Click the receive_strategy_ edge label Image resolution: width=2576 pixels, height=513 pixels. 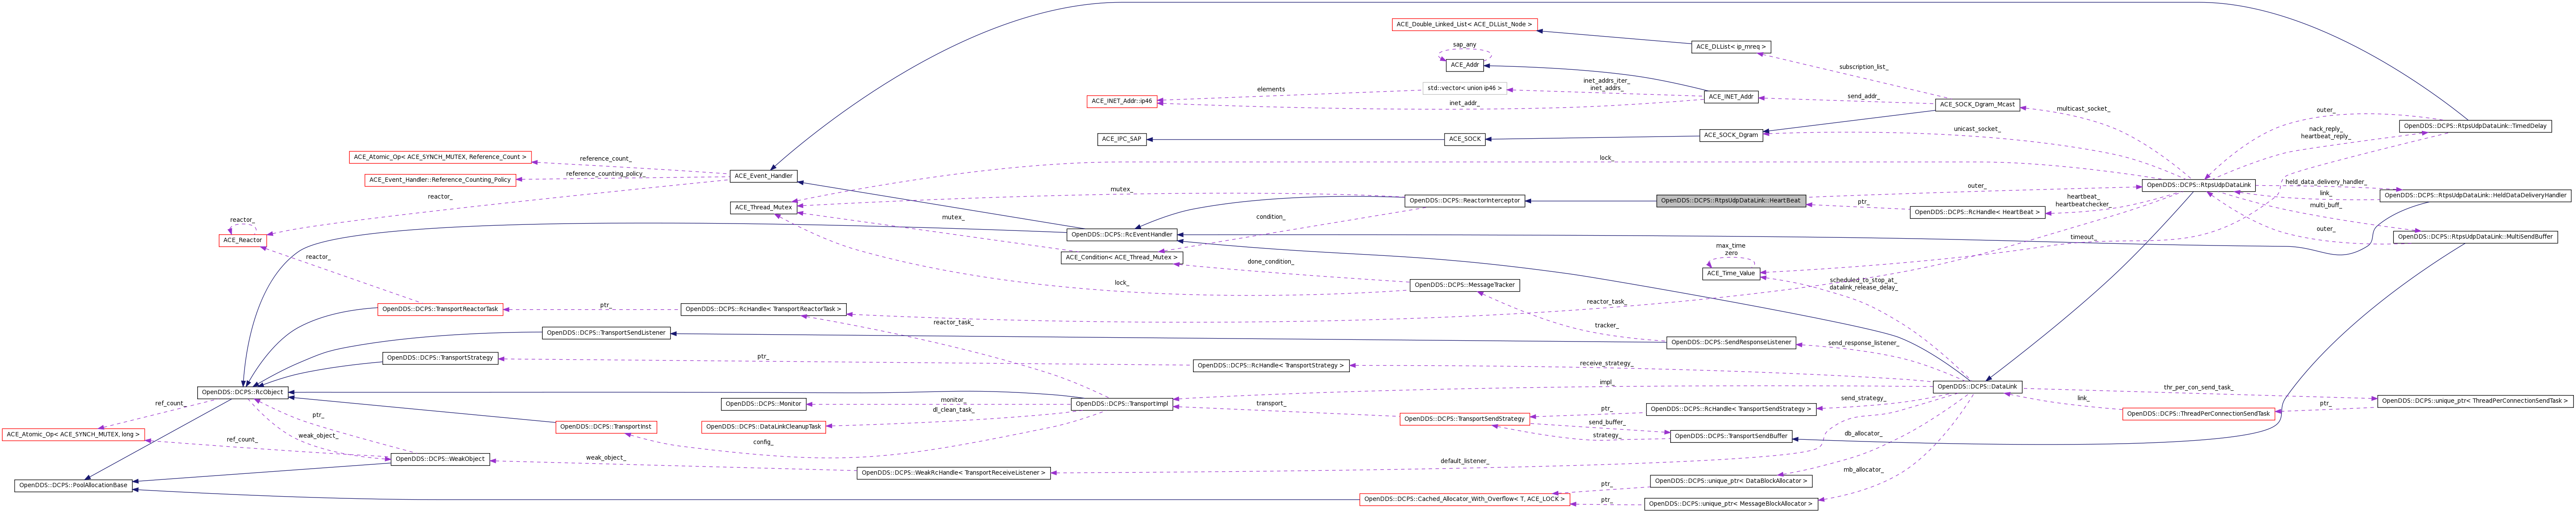(x=1606, y=363)
